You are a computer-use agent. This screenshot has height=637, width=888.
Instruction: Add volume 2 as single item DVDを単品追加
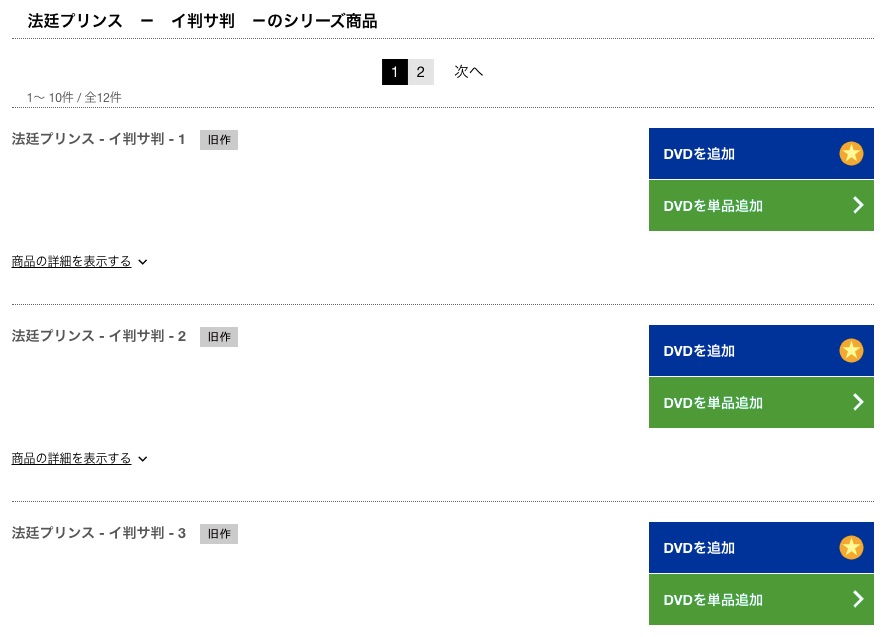(761, 403)
